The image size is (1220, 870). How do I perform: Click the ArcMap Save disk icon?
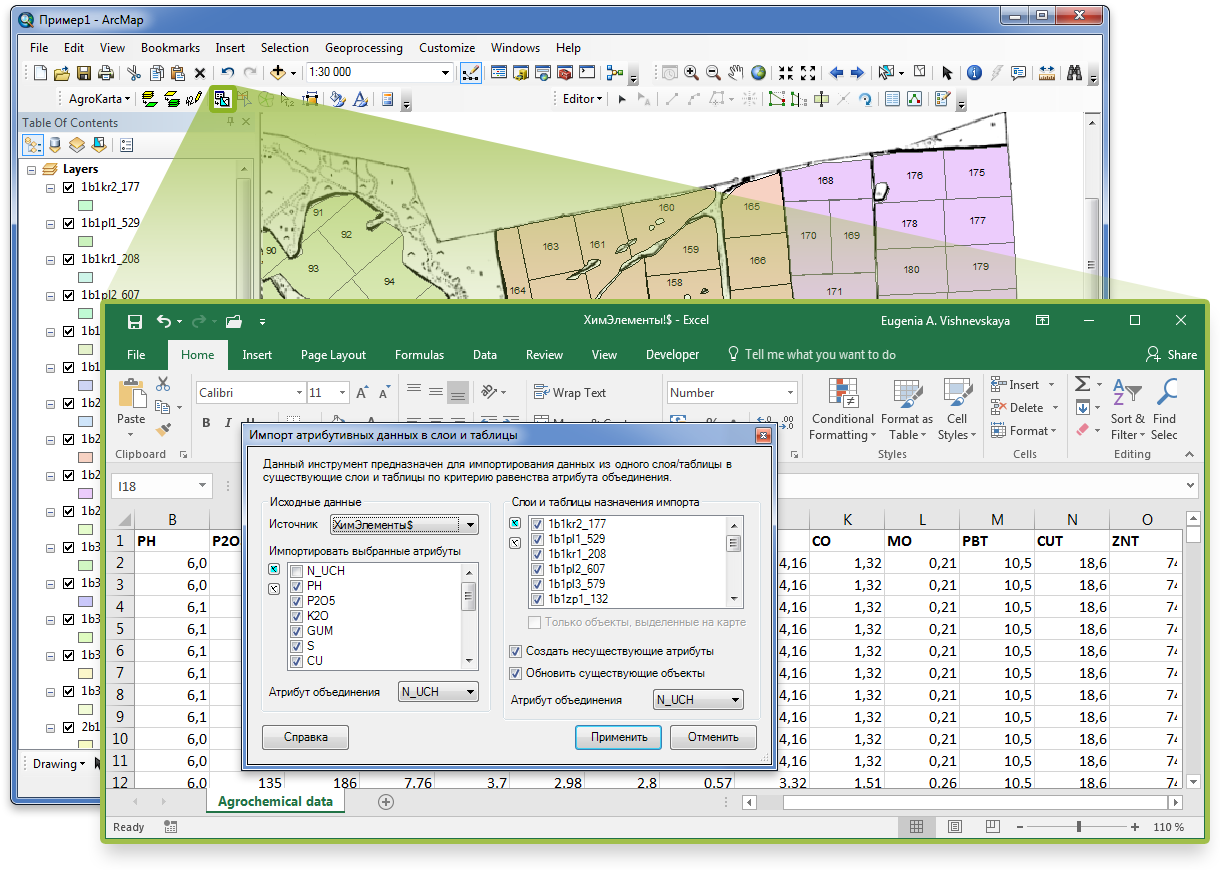pos(83,73)
